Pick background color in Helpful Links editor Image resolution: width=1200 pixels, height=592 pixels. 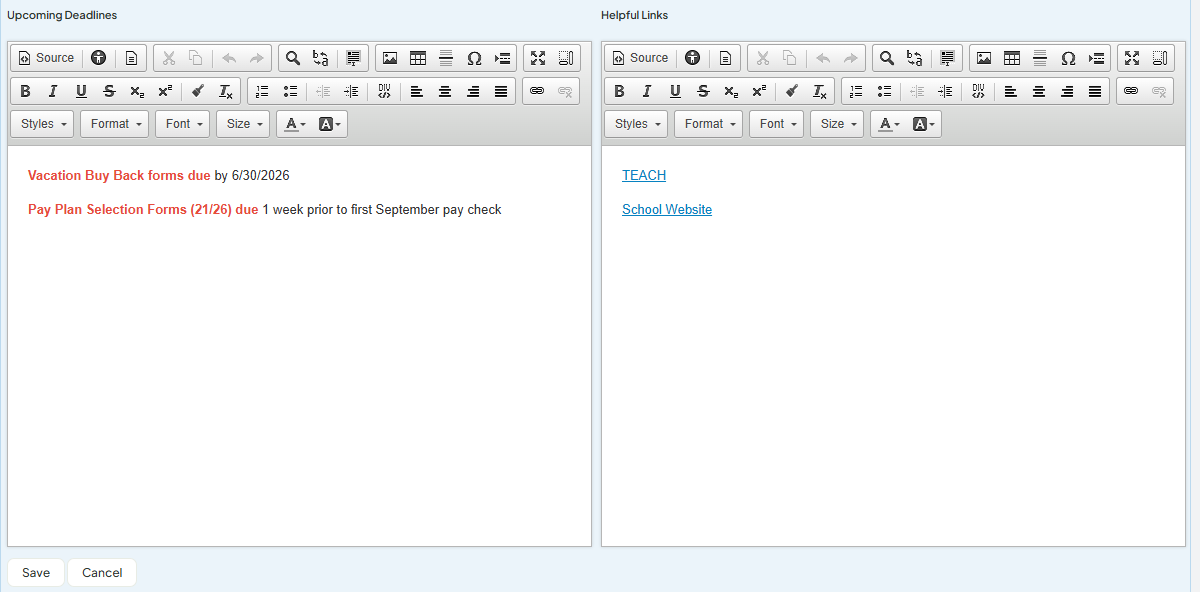click(924, 124)
